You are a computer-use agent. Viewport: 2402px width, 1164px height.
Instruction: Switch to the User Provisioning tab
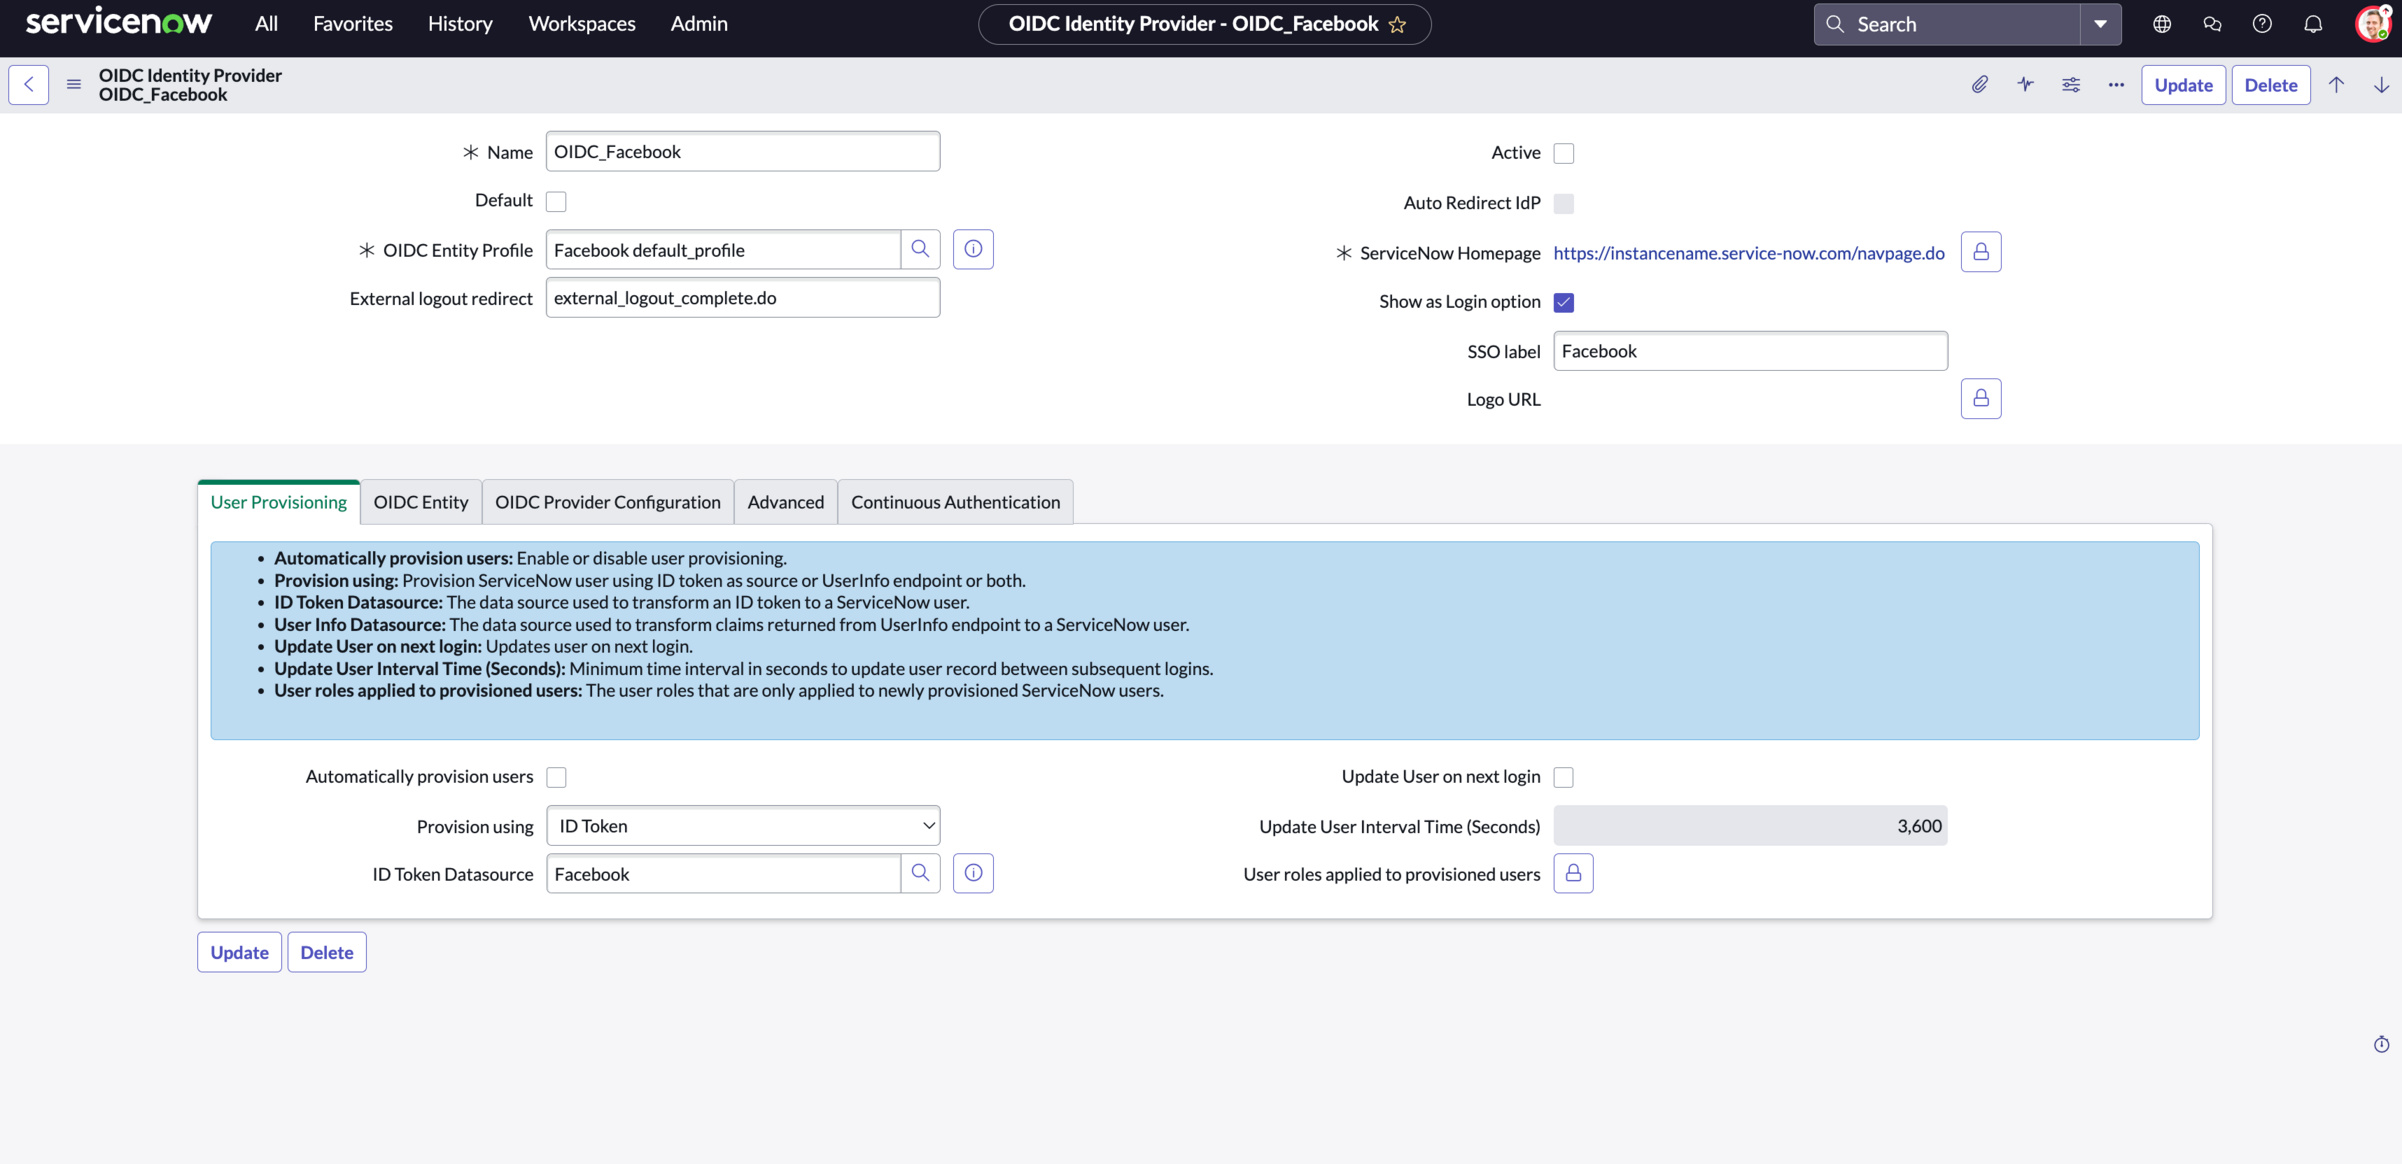click(279, 502)
